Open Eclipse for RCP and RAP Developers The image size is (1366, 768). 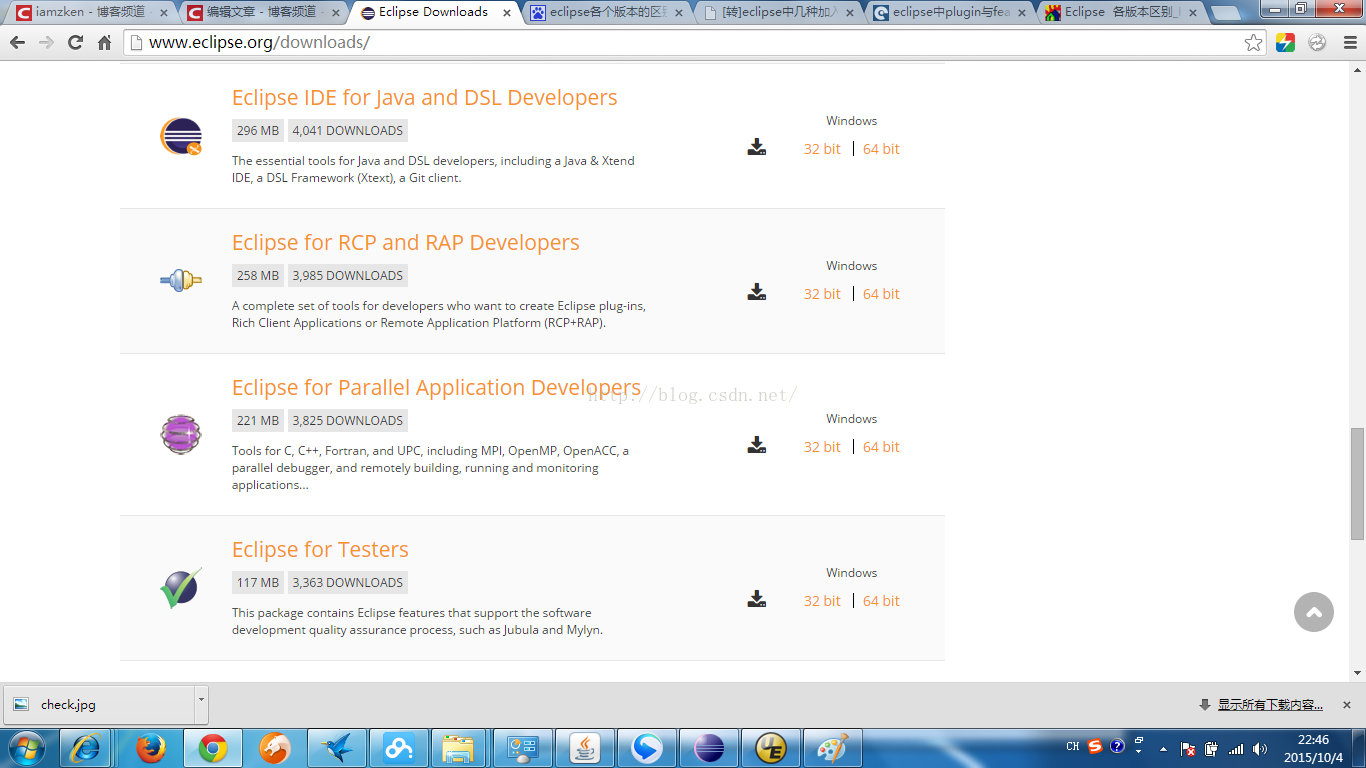[x=405, y=243]
